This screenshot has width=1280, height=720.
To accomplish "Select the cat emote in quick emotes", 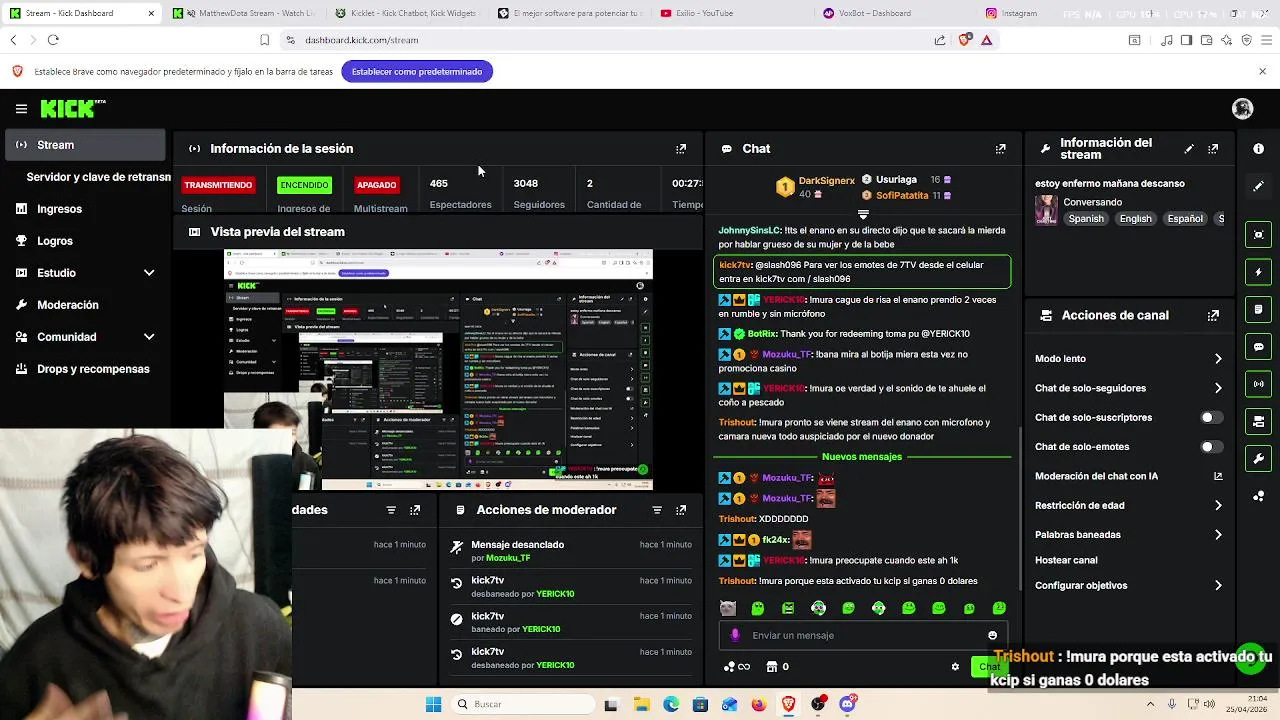I will [x=727, y=608].
